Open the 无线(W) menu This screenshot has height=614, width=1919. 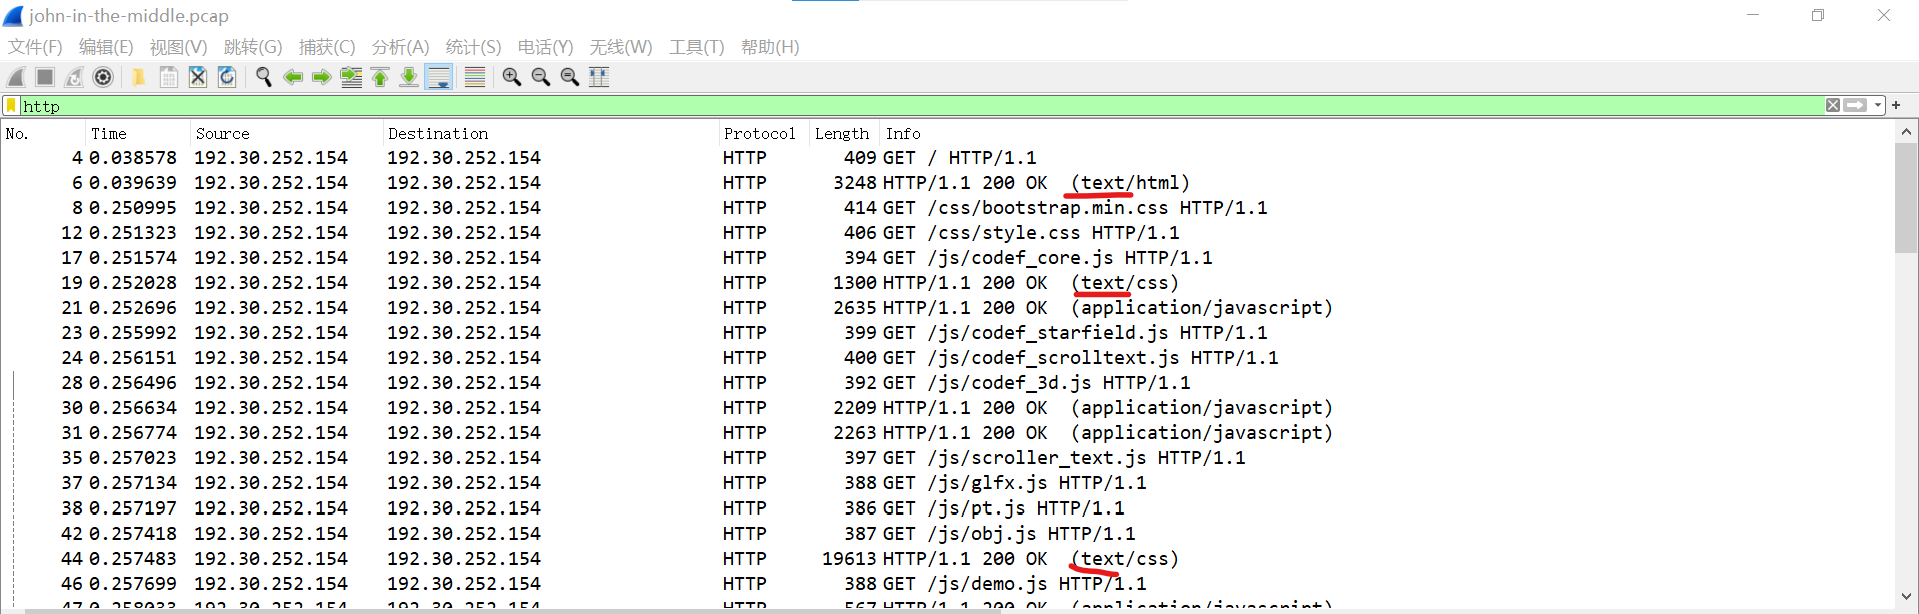tap(621, 47)
